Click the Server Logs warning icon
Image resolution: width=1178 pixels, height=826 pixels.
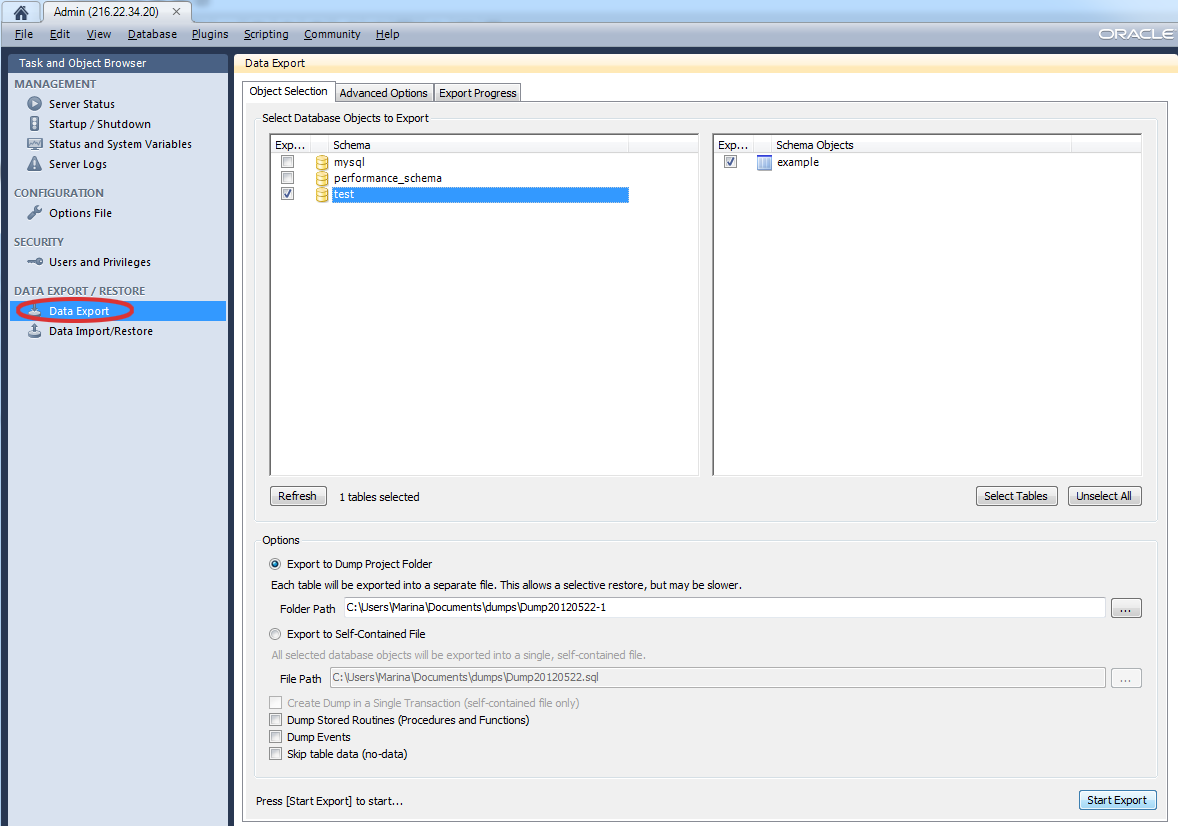pos(35,164)
